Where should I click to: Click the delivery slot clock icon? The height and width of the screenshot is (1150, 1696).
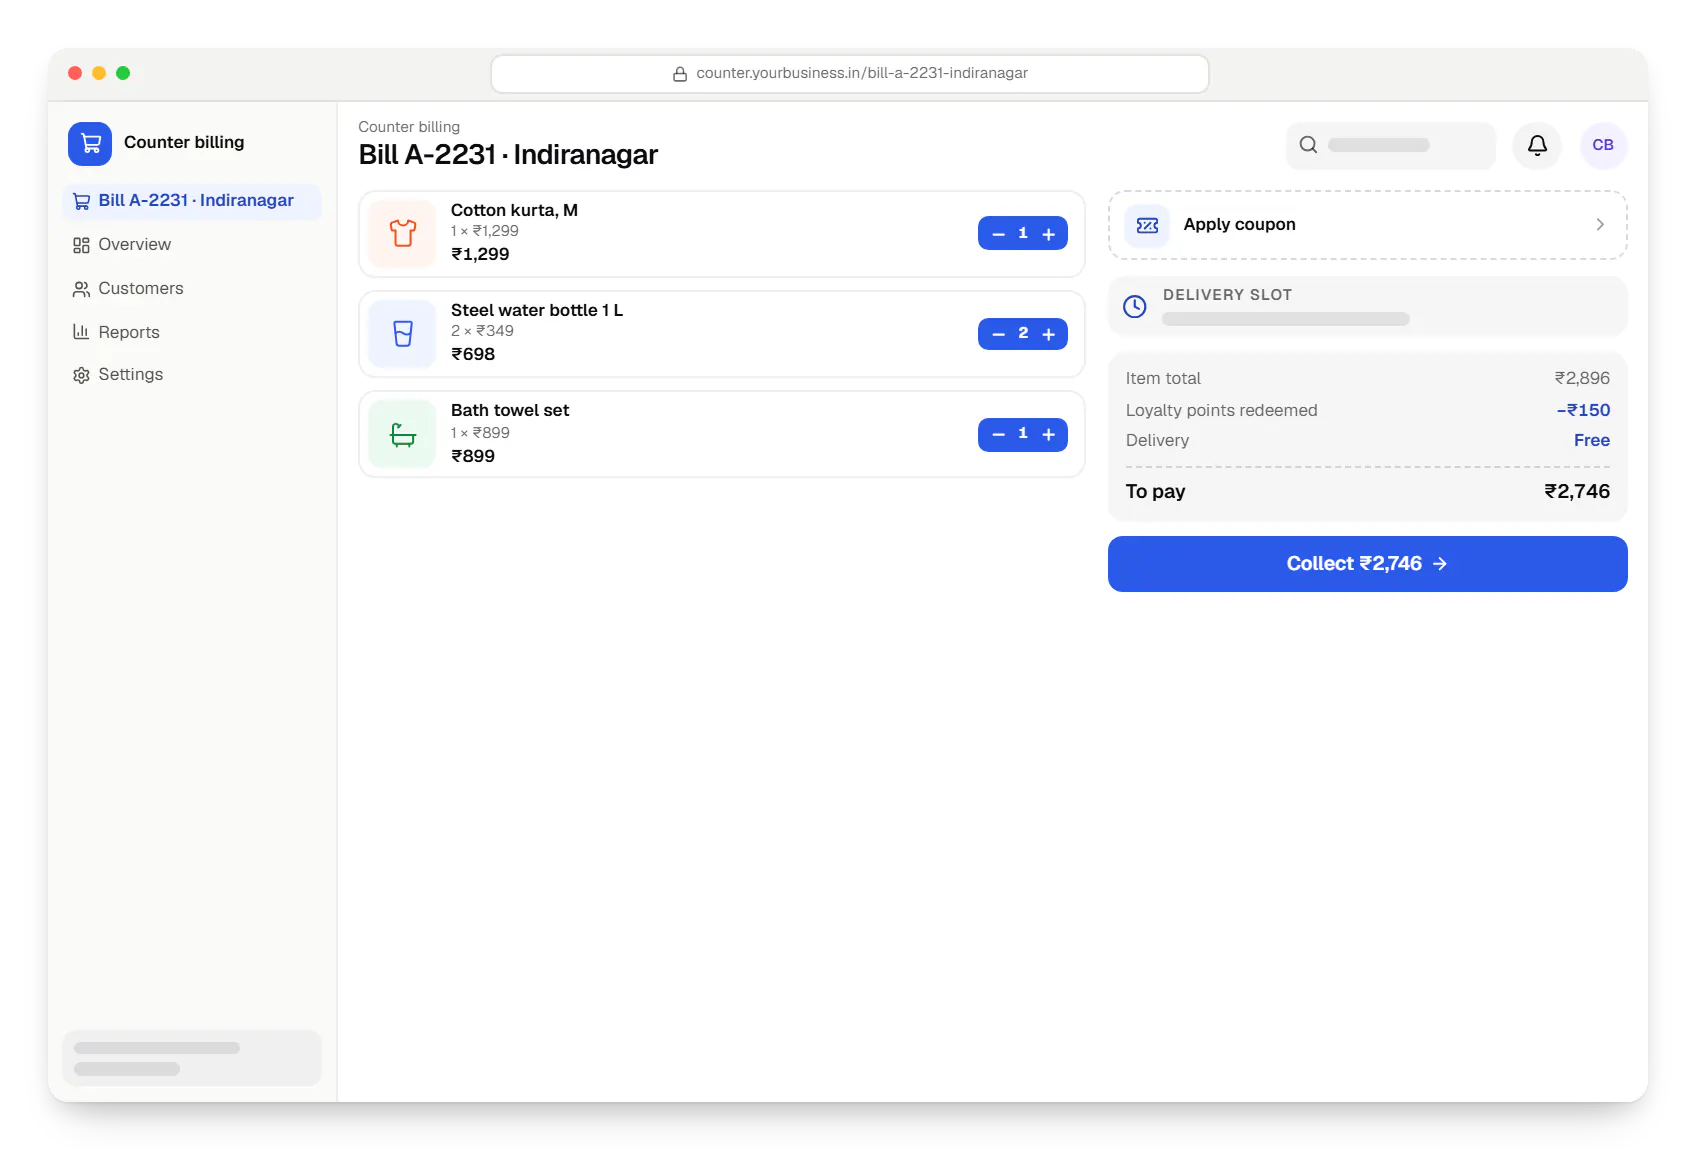click(1135, 307)
